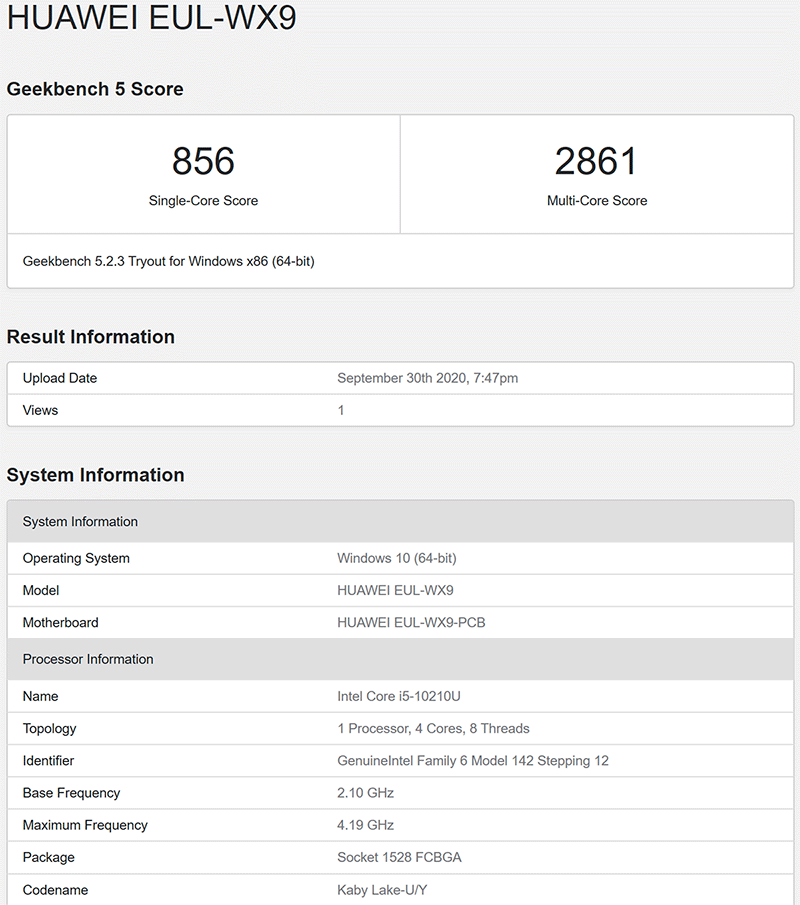The image size is (800, 905).
Task: Select the GenuineIntel Family 6 Model 142 identifier
Action: tap(473, 761)
